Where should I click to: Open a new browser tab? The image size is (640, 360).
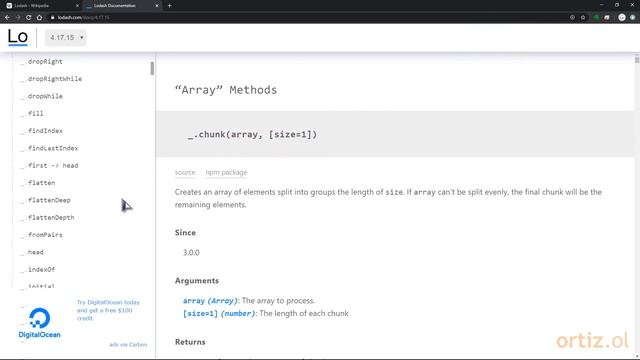(x=169, y=6)
